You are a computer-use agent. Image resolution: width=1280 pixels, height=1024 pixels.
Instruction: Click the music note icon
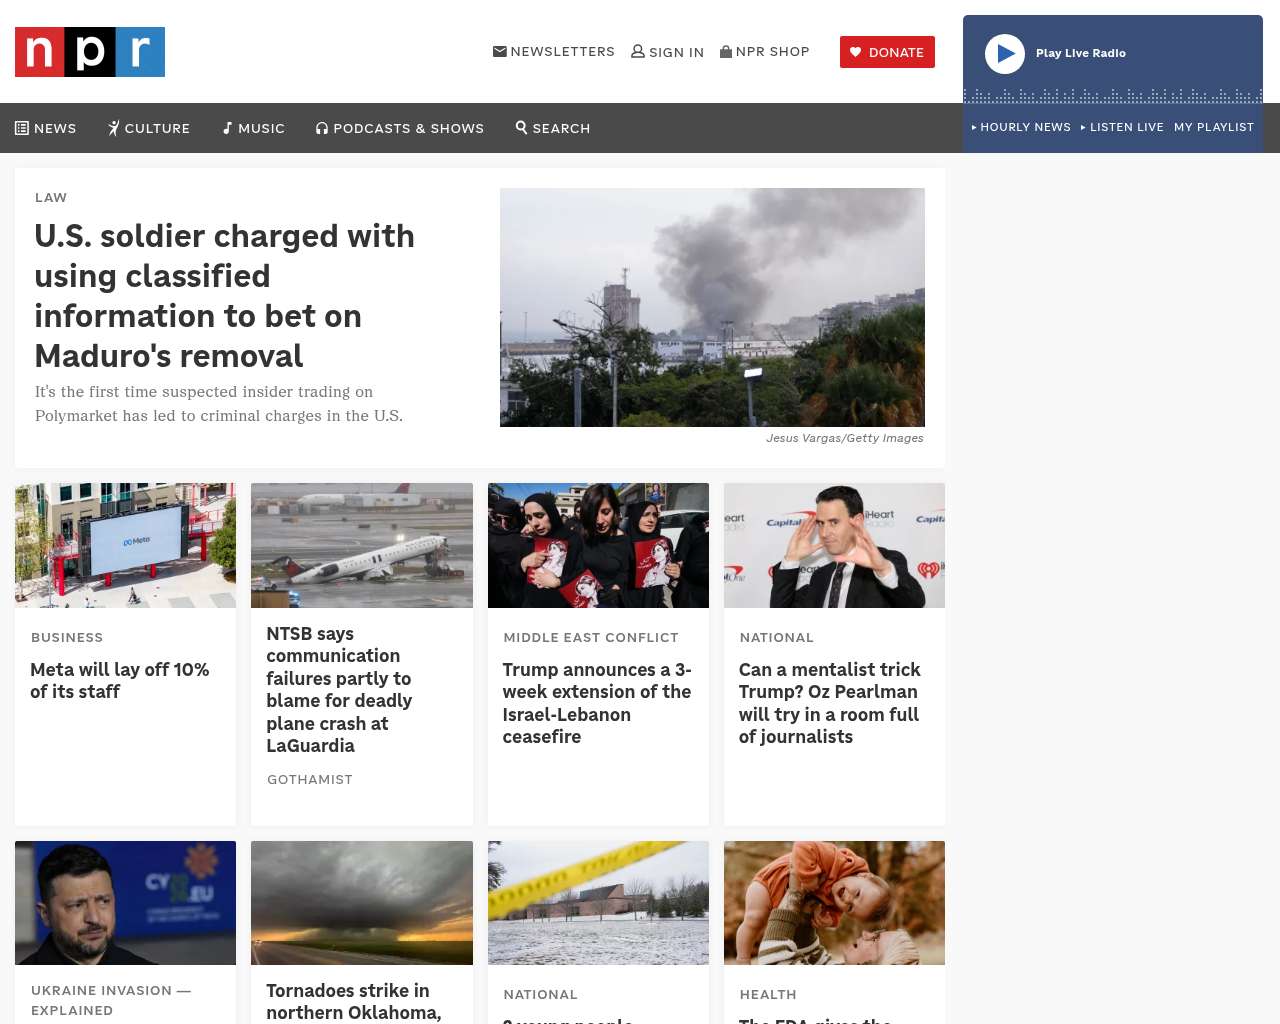pyautogui.click(x=227, y=128)
